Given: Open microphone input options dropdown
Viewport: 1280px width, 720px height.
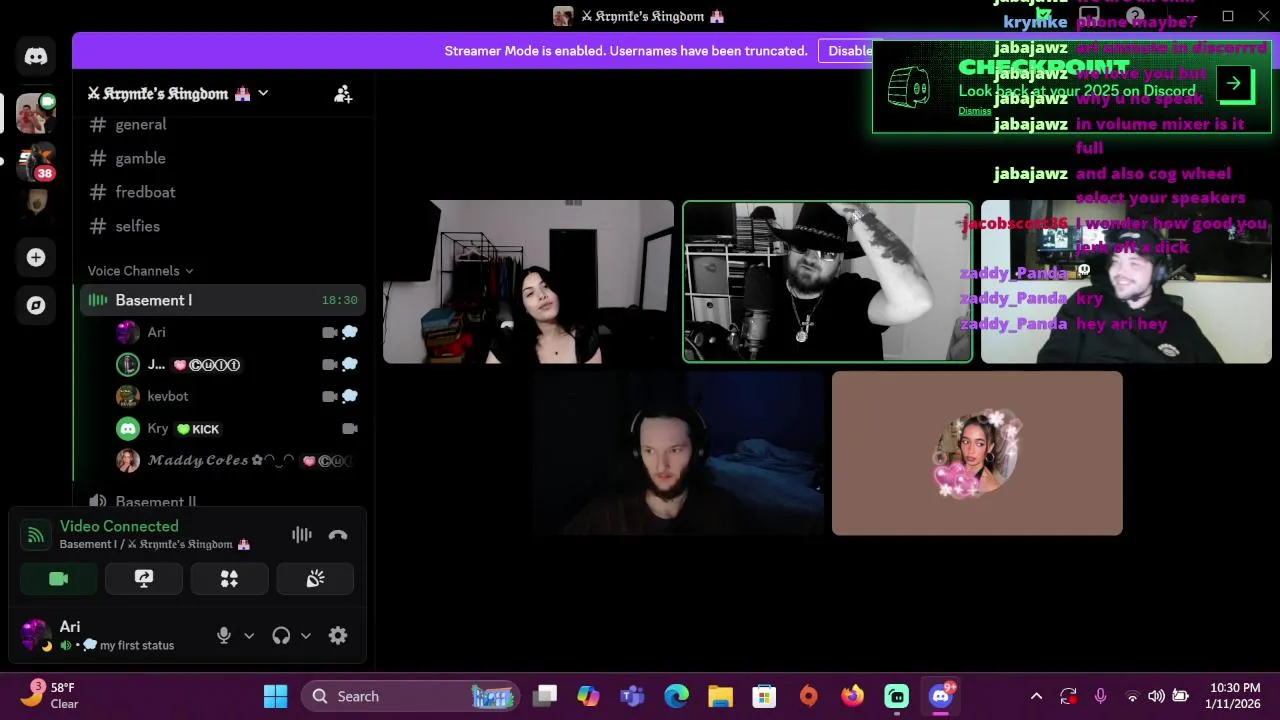Looking at the screenshot, I should [x=249, y=636].
